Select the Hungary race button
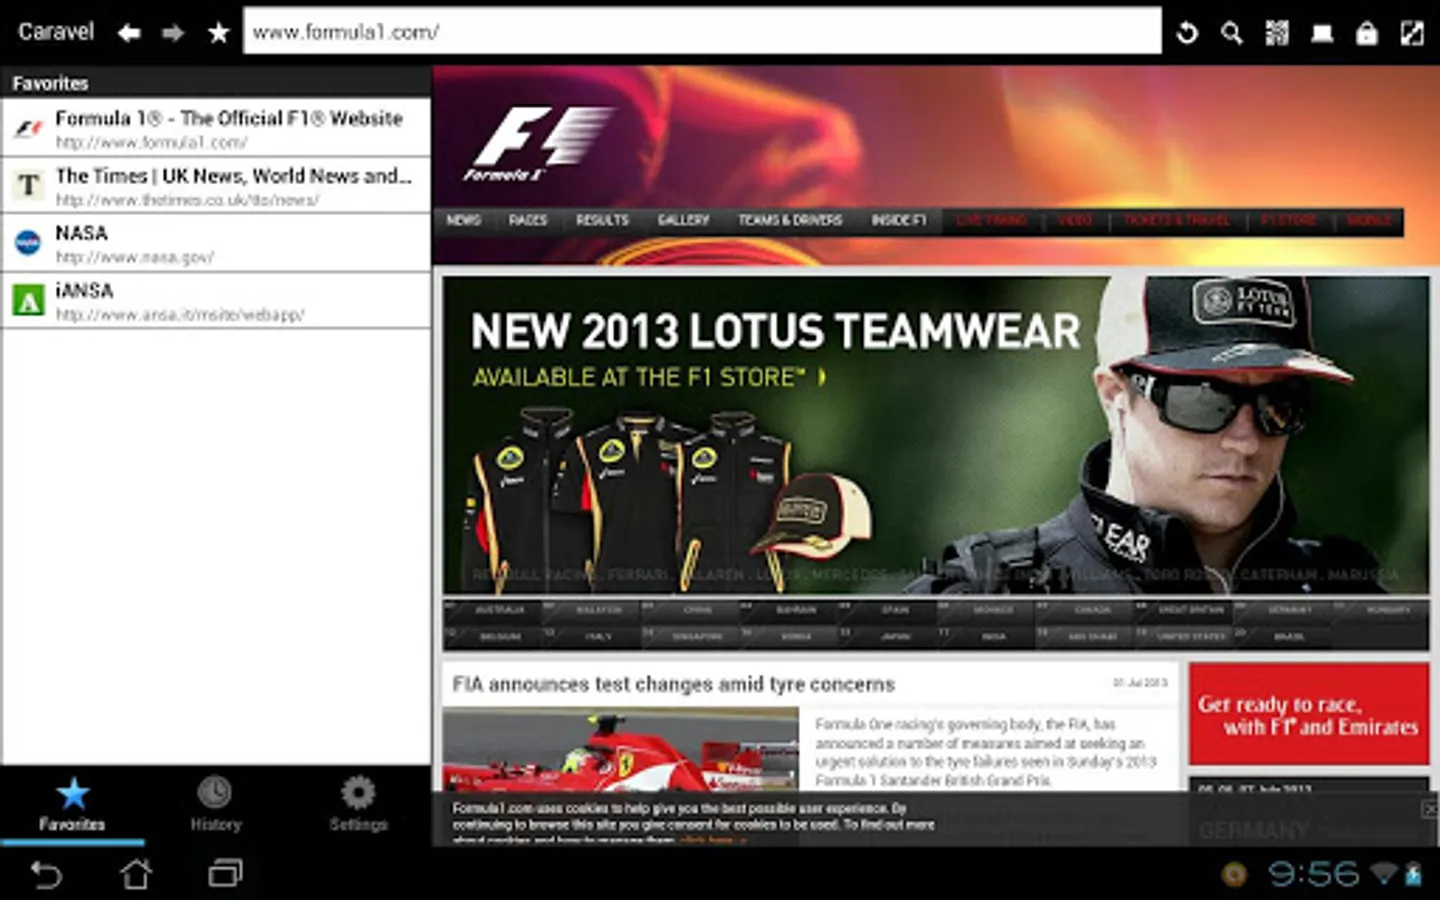1440x900 pixels. click(1381, 610)
